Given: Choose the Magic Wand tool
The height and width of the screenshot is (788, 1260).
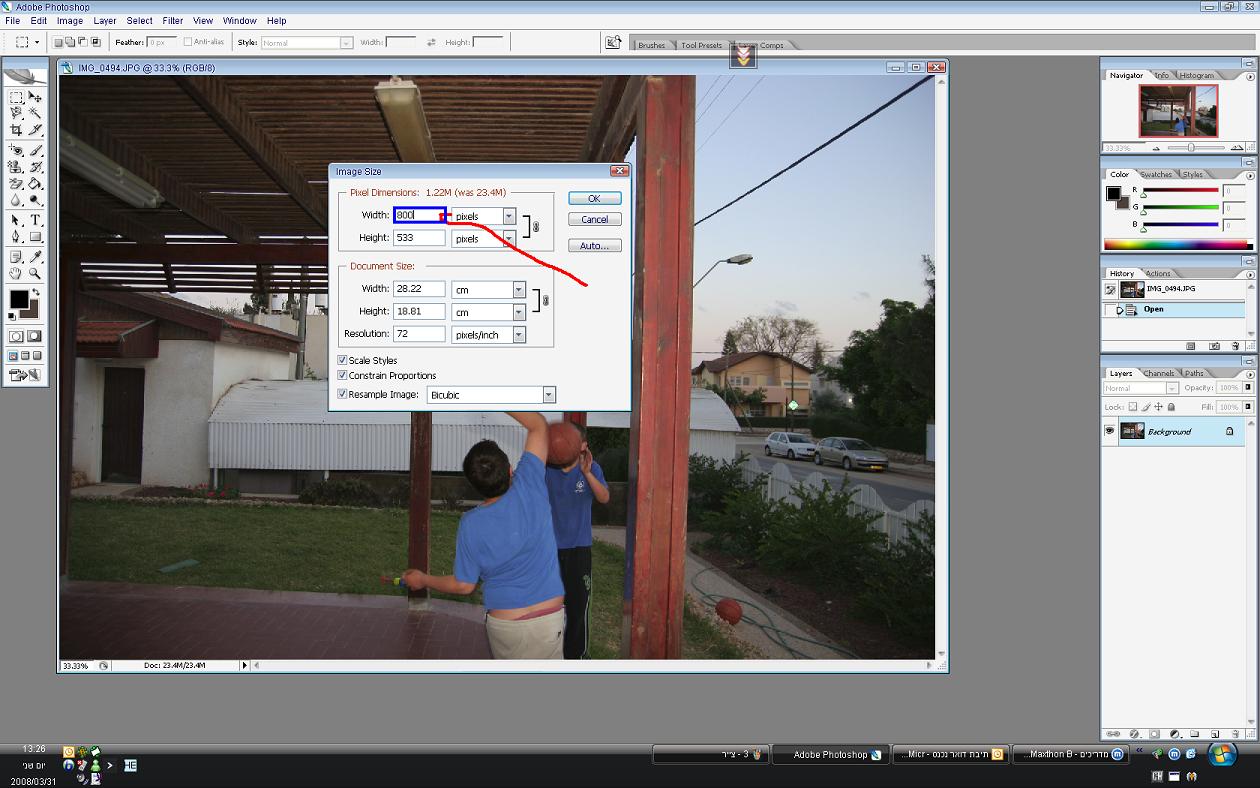Looking at the screenshot, I should (35, 113).
